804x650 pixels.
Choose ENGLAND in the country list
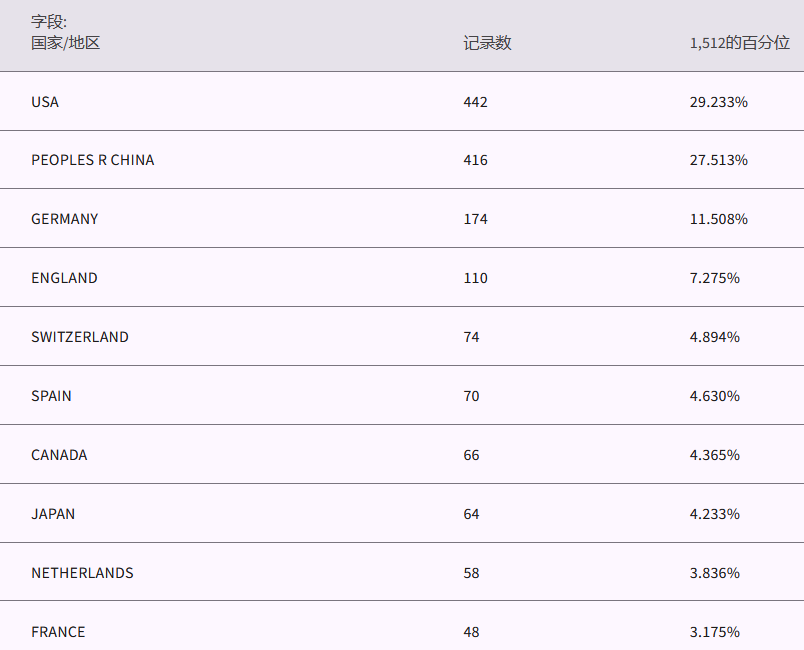64,278
